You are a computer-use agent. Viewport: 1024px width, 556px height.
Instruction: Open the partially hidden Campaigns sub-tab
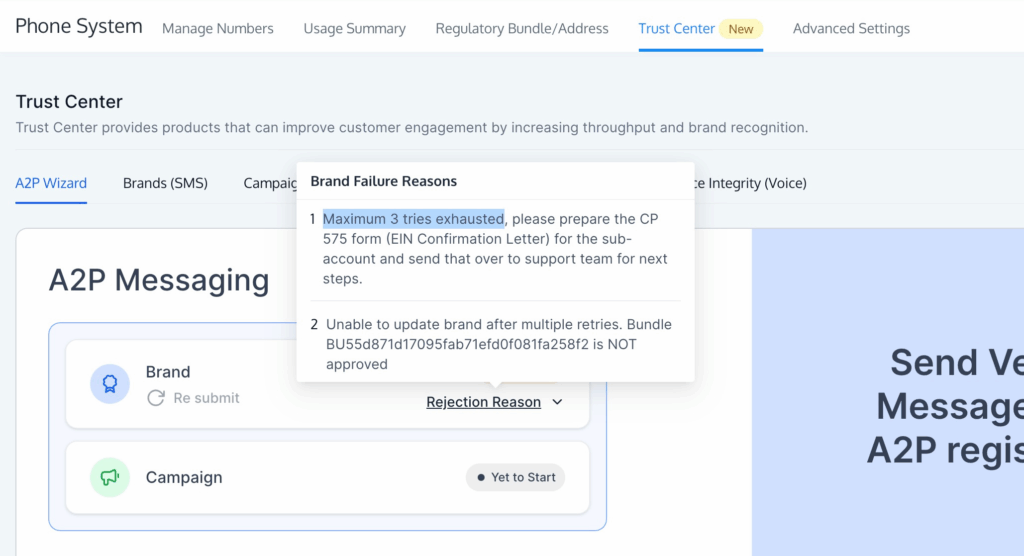click(x=270, y=183)
